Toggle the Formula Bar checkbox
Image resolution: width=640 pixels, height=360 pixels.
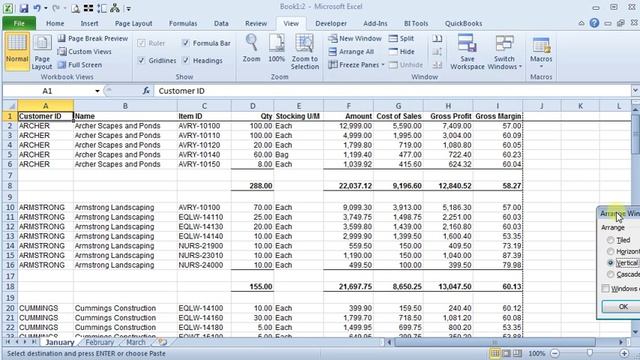[x=186, y=43]
